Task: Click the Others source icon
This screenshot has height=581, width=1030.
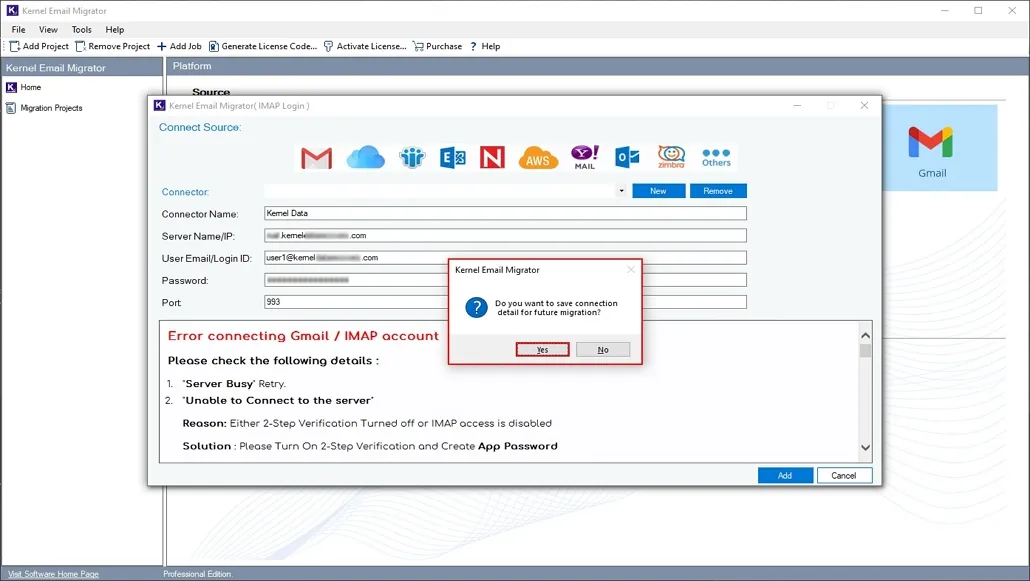Action: click(716, 157)
